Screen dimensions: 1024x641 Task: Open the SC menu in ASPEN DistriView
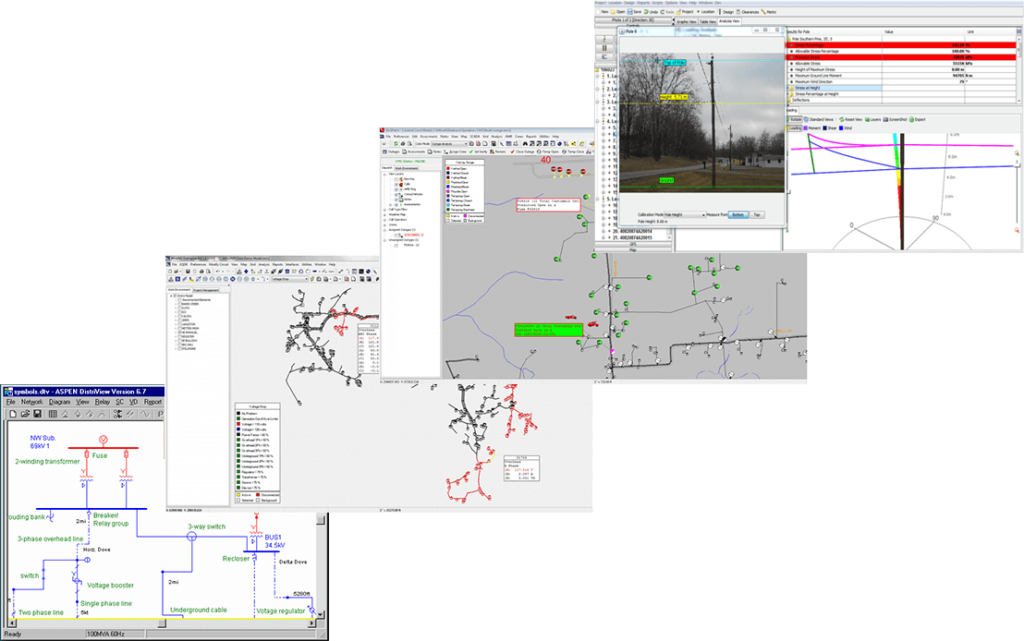[120, 402]
